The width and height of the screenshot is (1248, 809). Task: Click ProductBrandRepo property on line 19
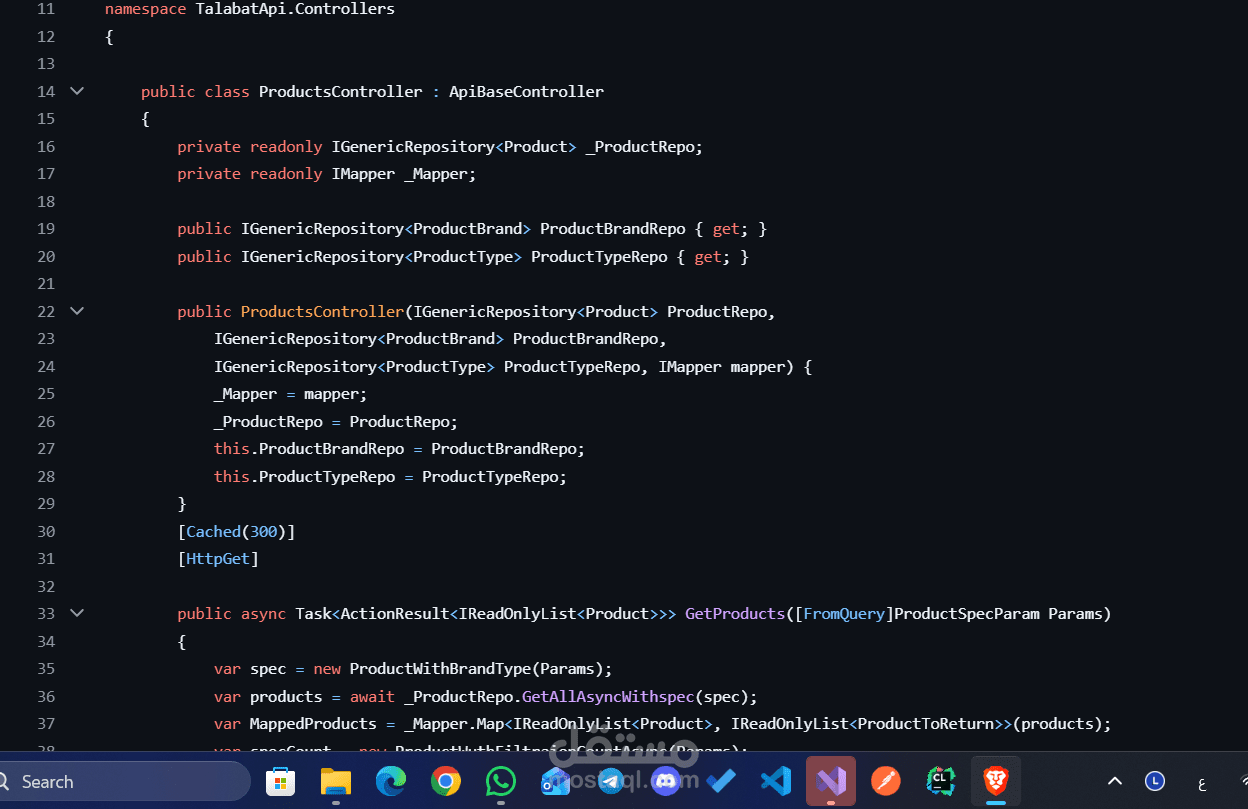[x=613, y=229]
